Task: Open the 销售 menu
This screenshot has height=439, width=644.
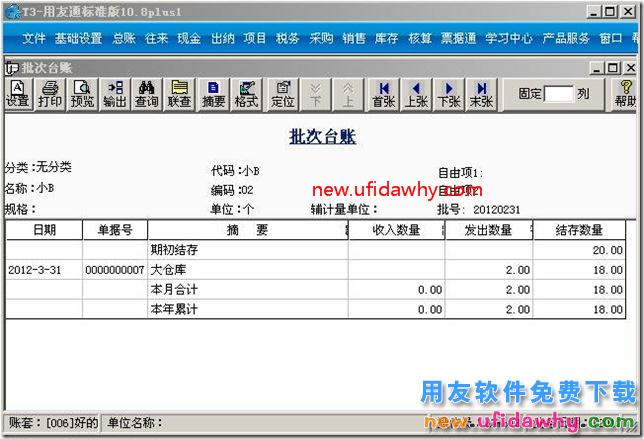Action: pyautogui.click(x=354, y=39)
